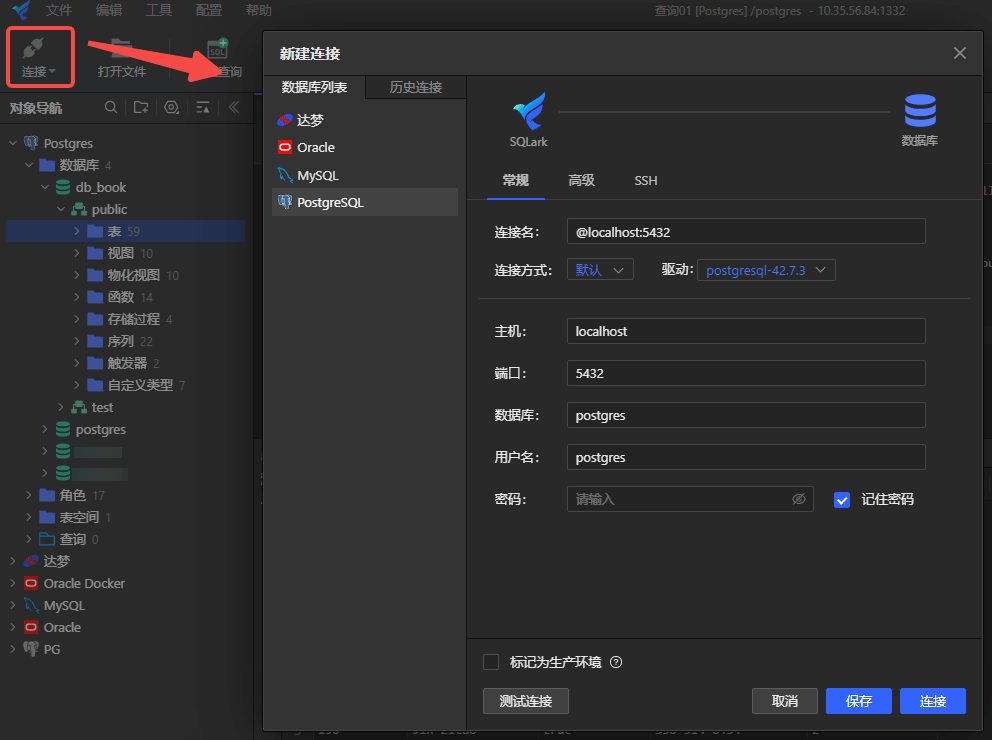Image resolution: width=992 pixels, height=740 pixels.
Task: Open the 编辑 menu
Action: coord(109,10)
